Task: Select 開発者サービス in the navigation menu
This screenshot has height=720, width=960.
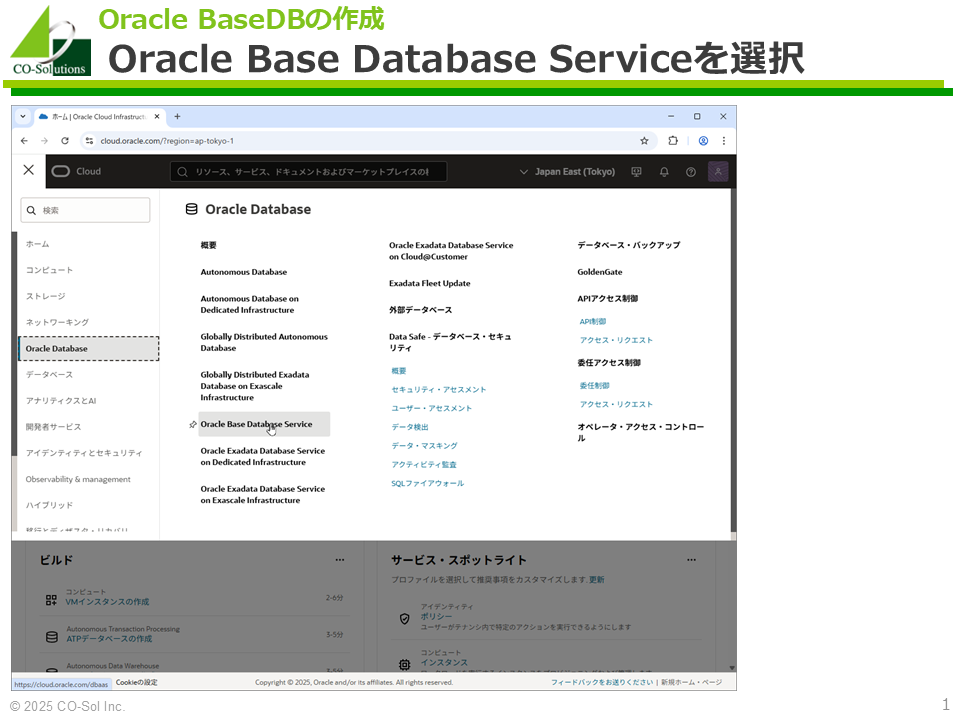Action: click(x=53, y=427)
